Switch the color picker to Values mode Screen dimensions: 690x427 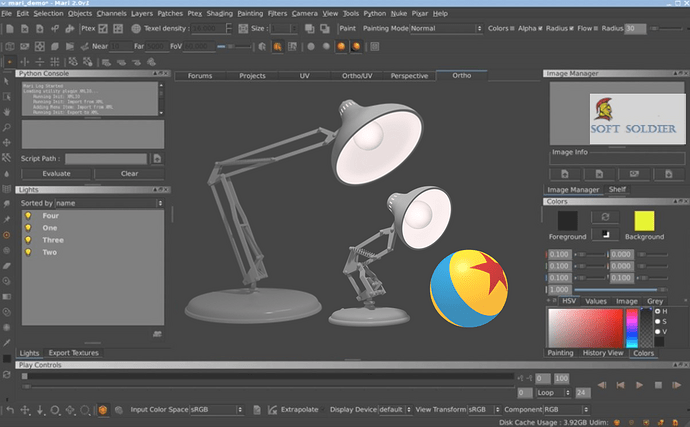pos(596,301)
